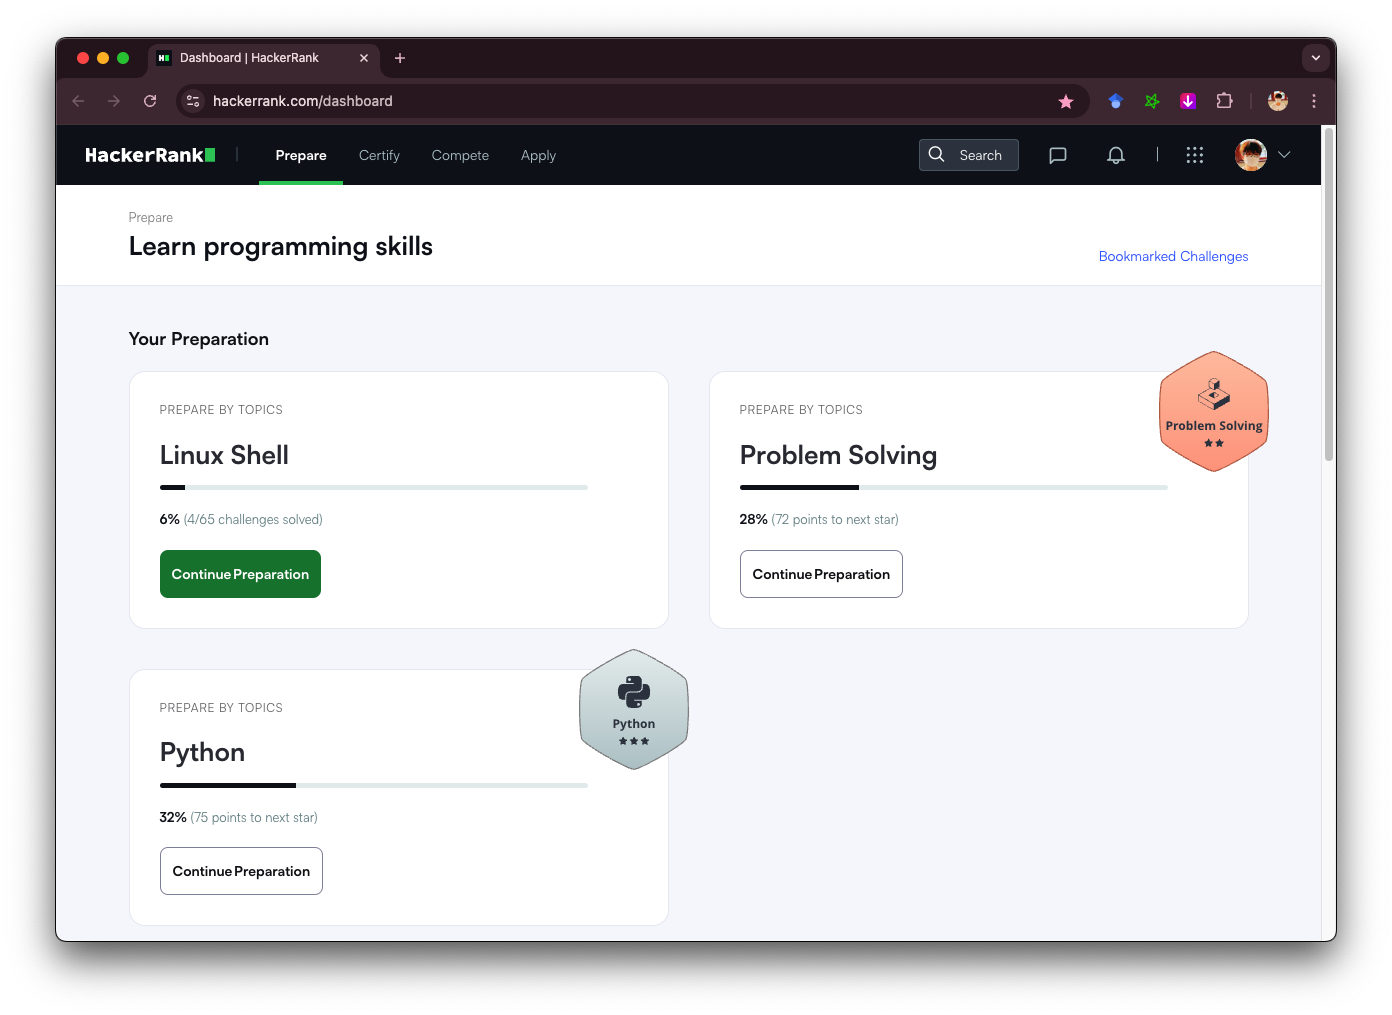The height and width of the screenshot is (1015, 1392).
Task: Click the green extension icon in toolbar
Action: coord(1152,101)
